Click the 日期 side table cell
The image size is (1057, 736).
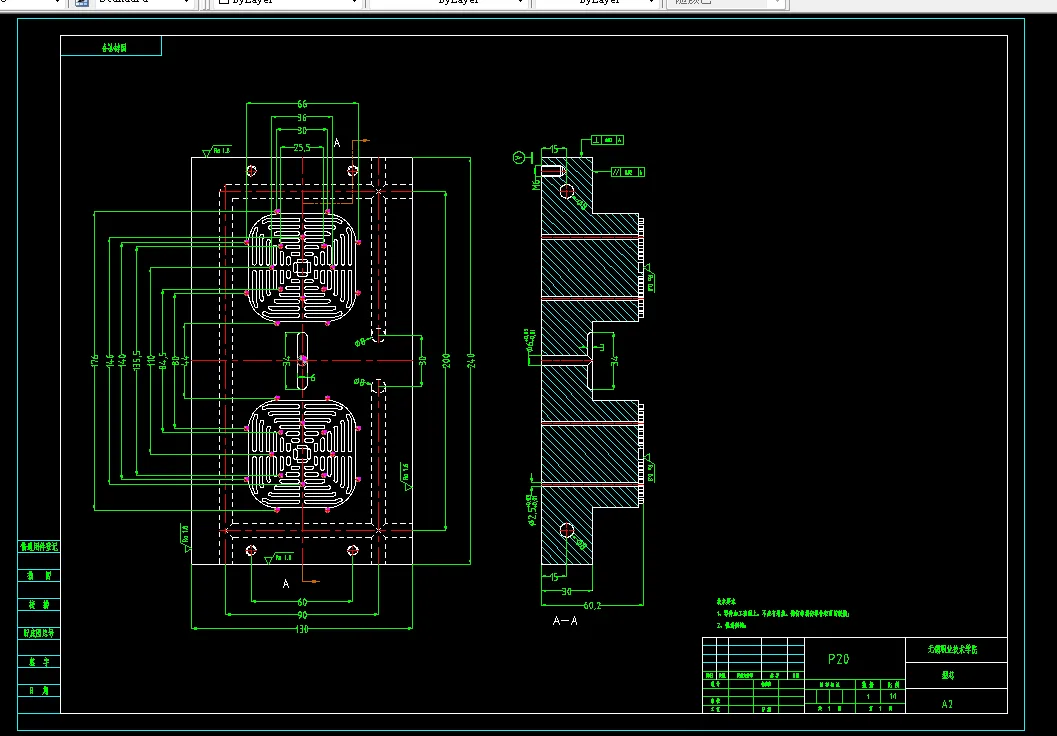pos(39,691)
